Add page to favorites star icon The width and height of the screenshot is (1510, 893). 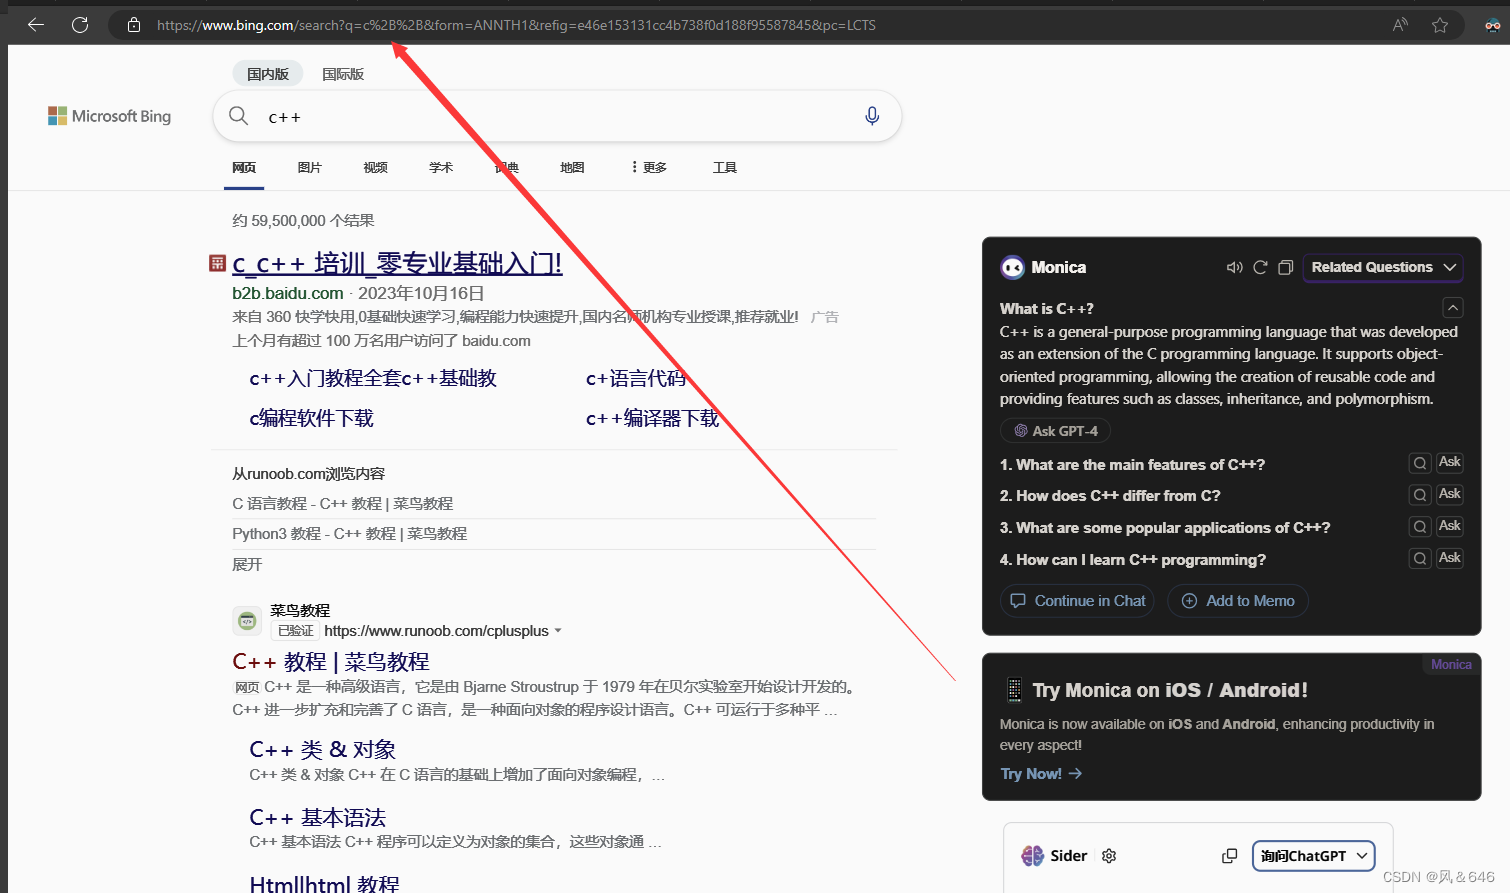coord(1440,25)
